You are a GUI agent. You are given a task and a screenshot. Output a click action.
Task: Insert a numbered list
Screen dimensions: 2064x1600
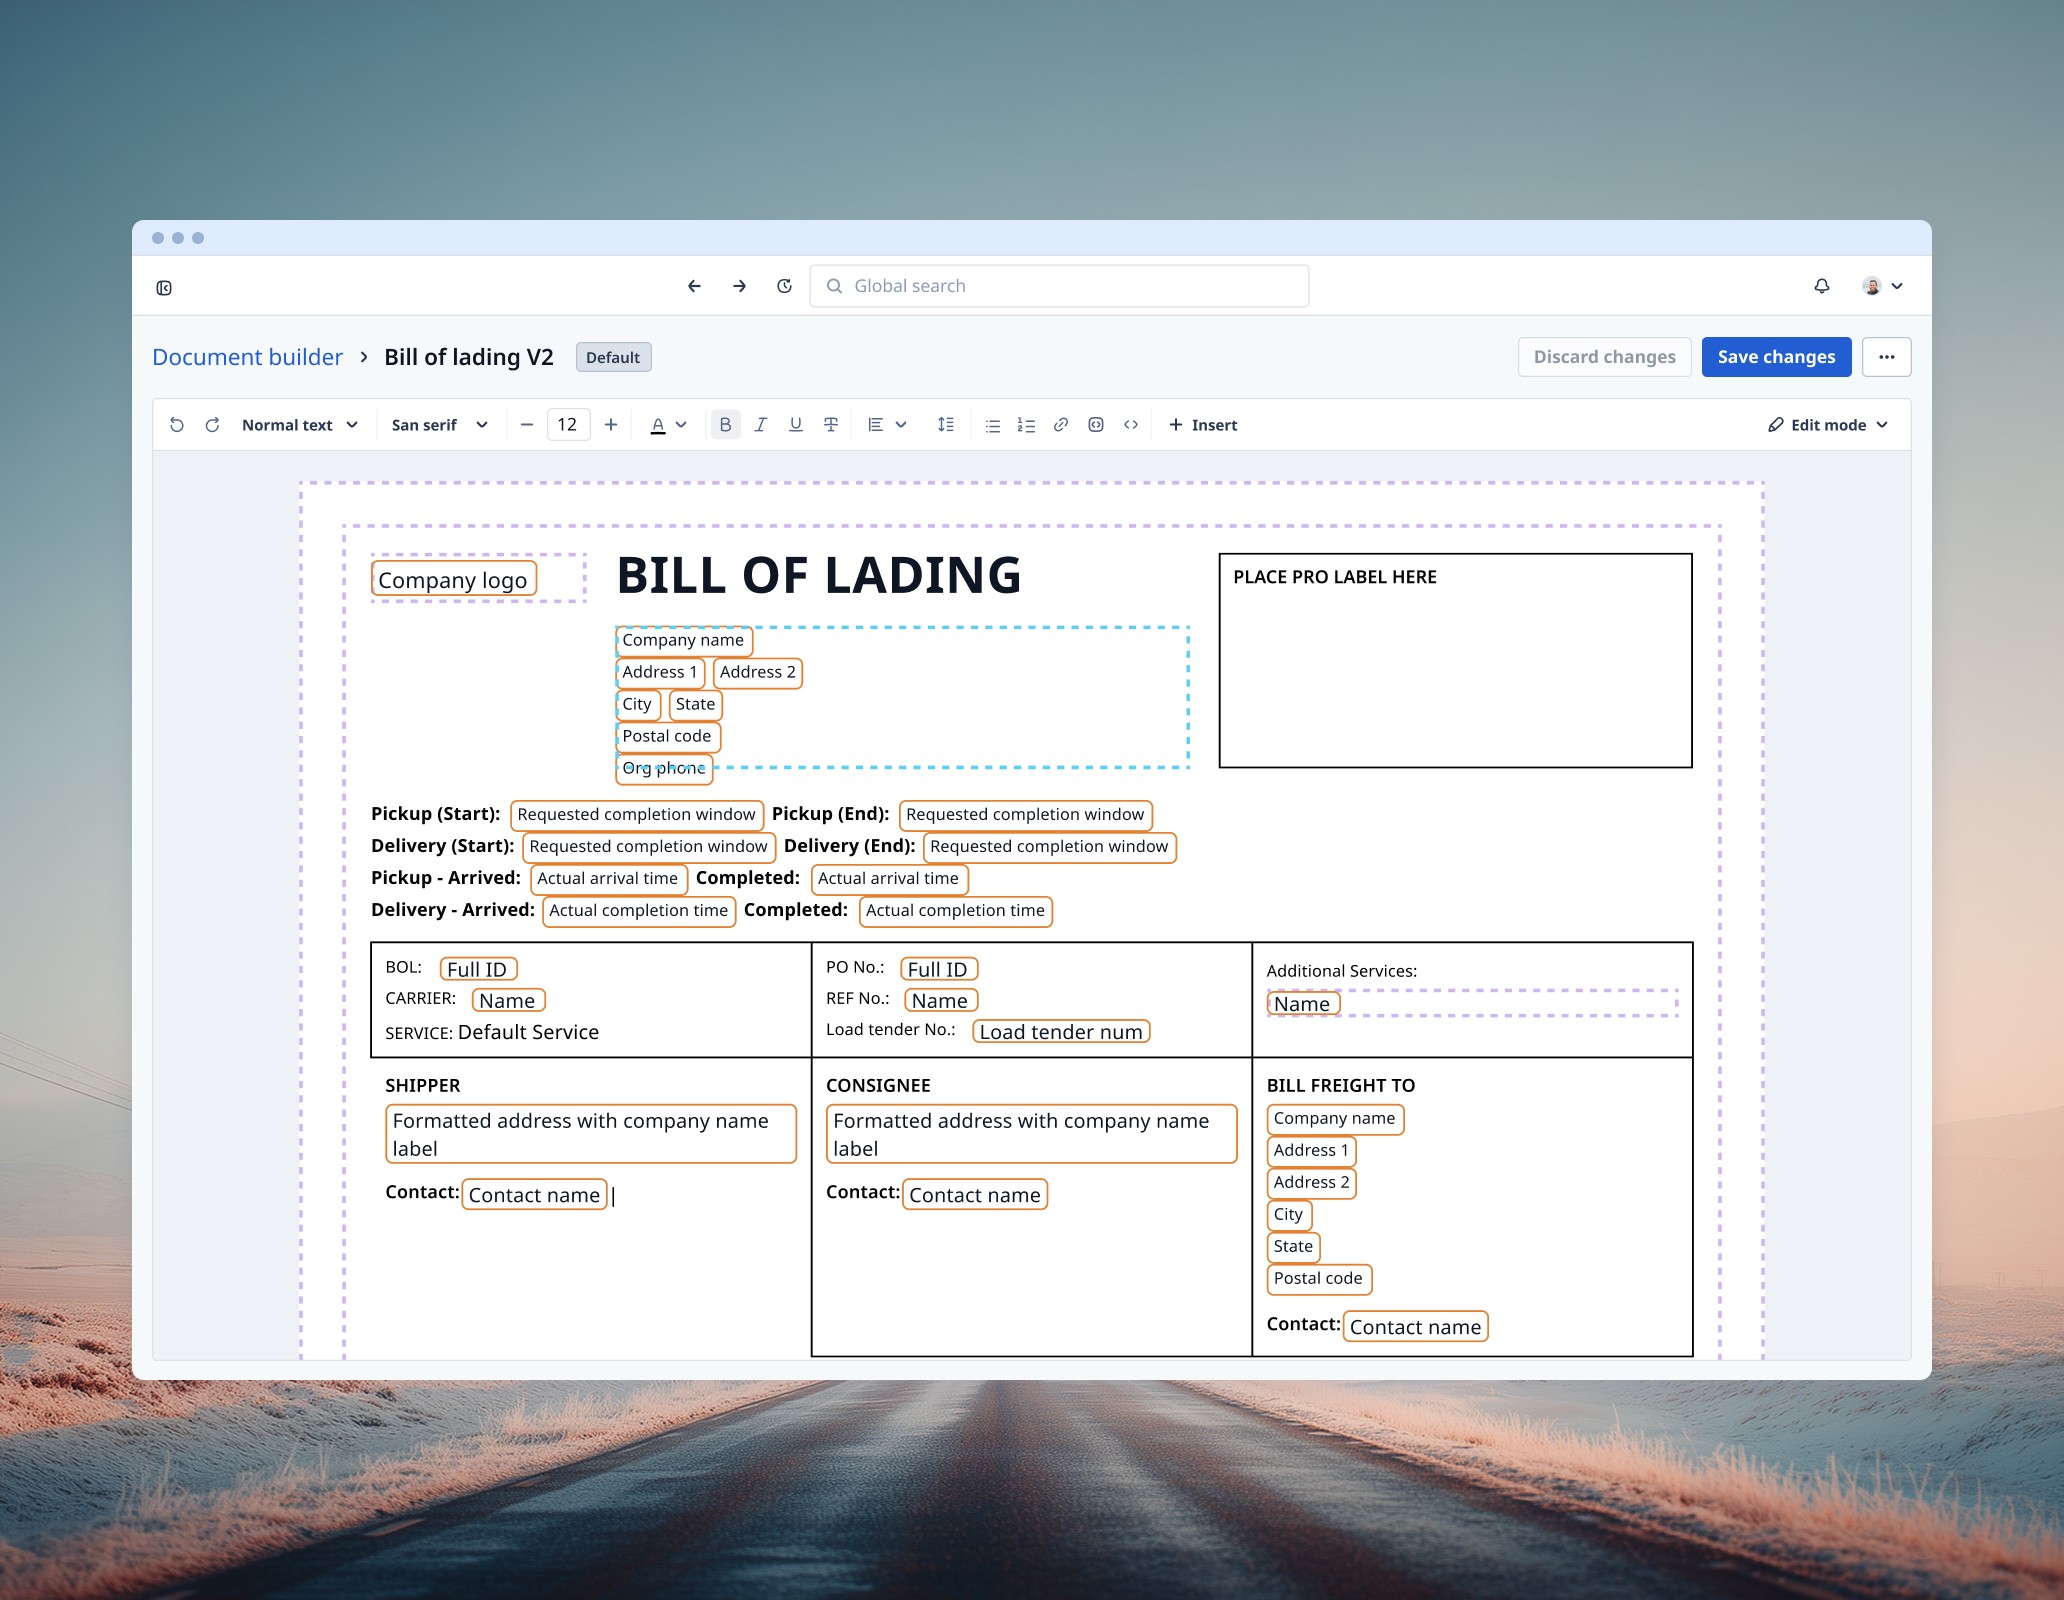point(1026,425)
